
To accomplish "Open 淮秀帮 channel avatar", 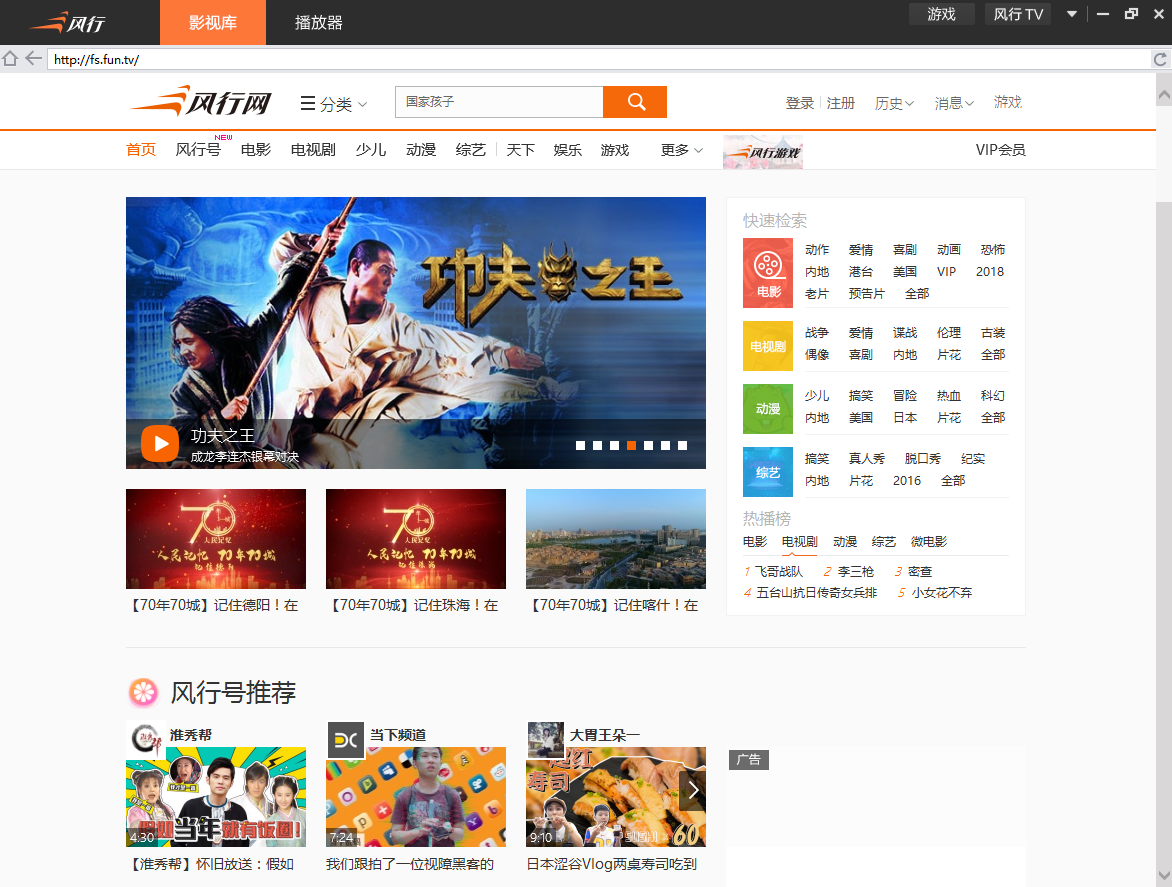I will tap(146, 738).
